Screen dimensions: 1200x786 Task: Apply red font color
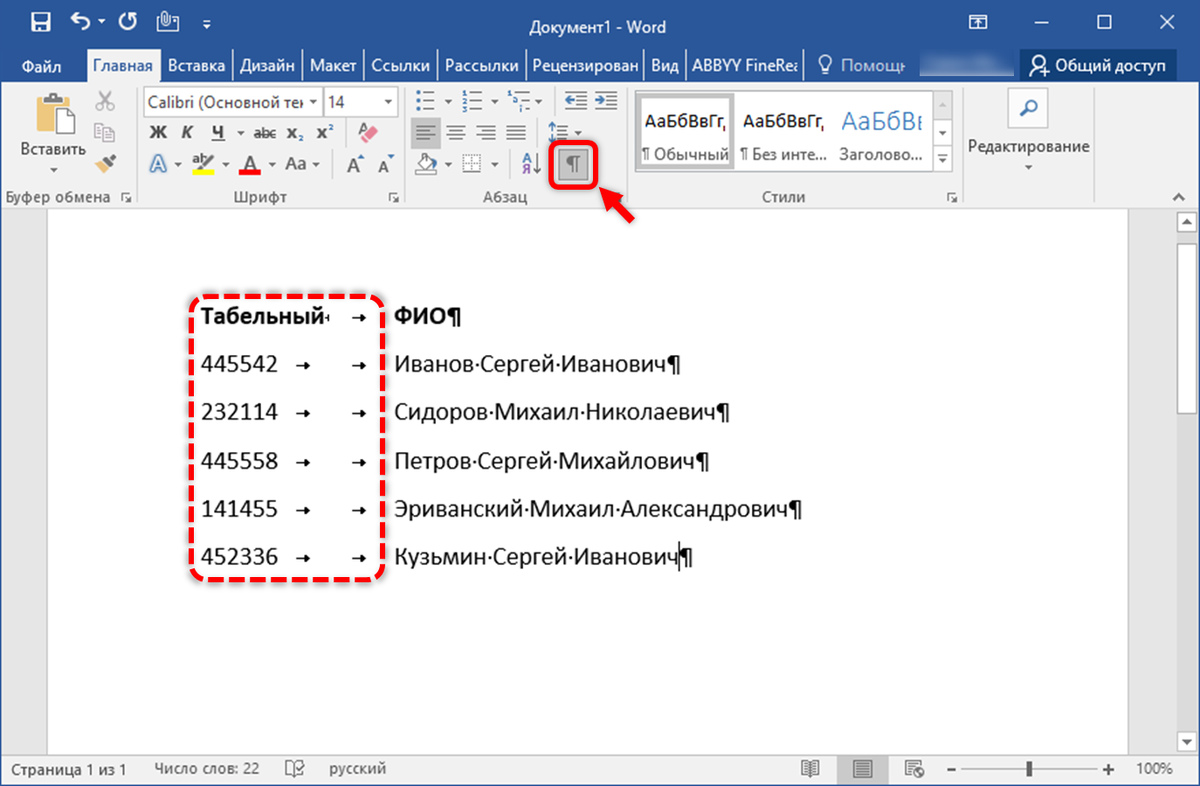(249, 164)
